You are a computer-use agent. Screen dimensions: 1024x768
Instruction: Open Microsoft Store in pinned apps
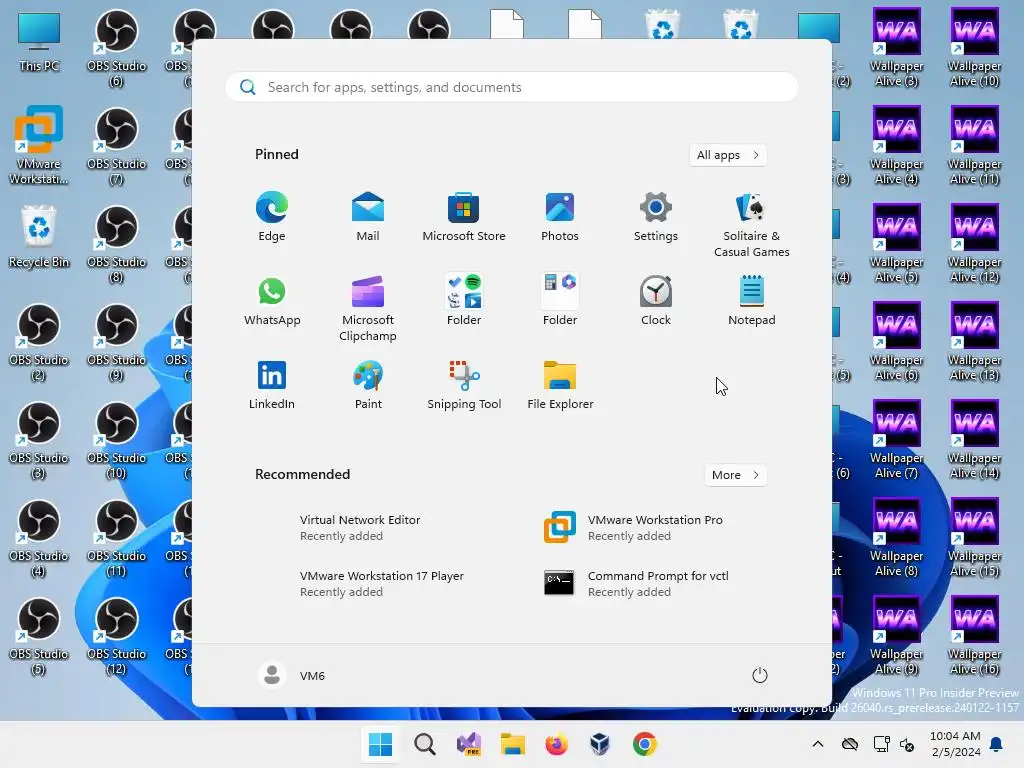point(464,217)
